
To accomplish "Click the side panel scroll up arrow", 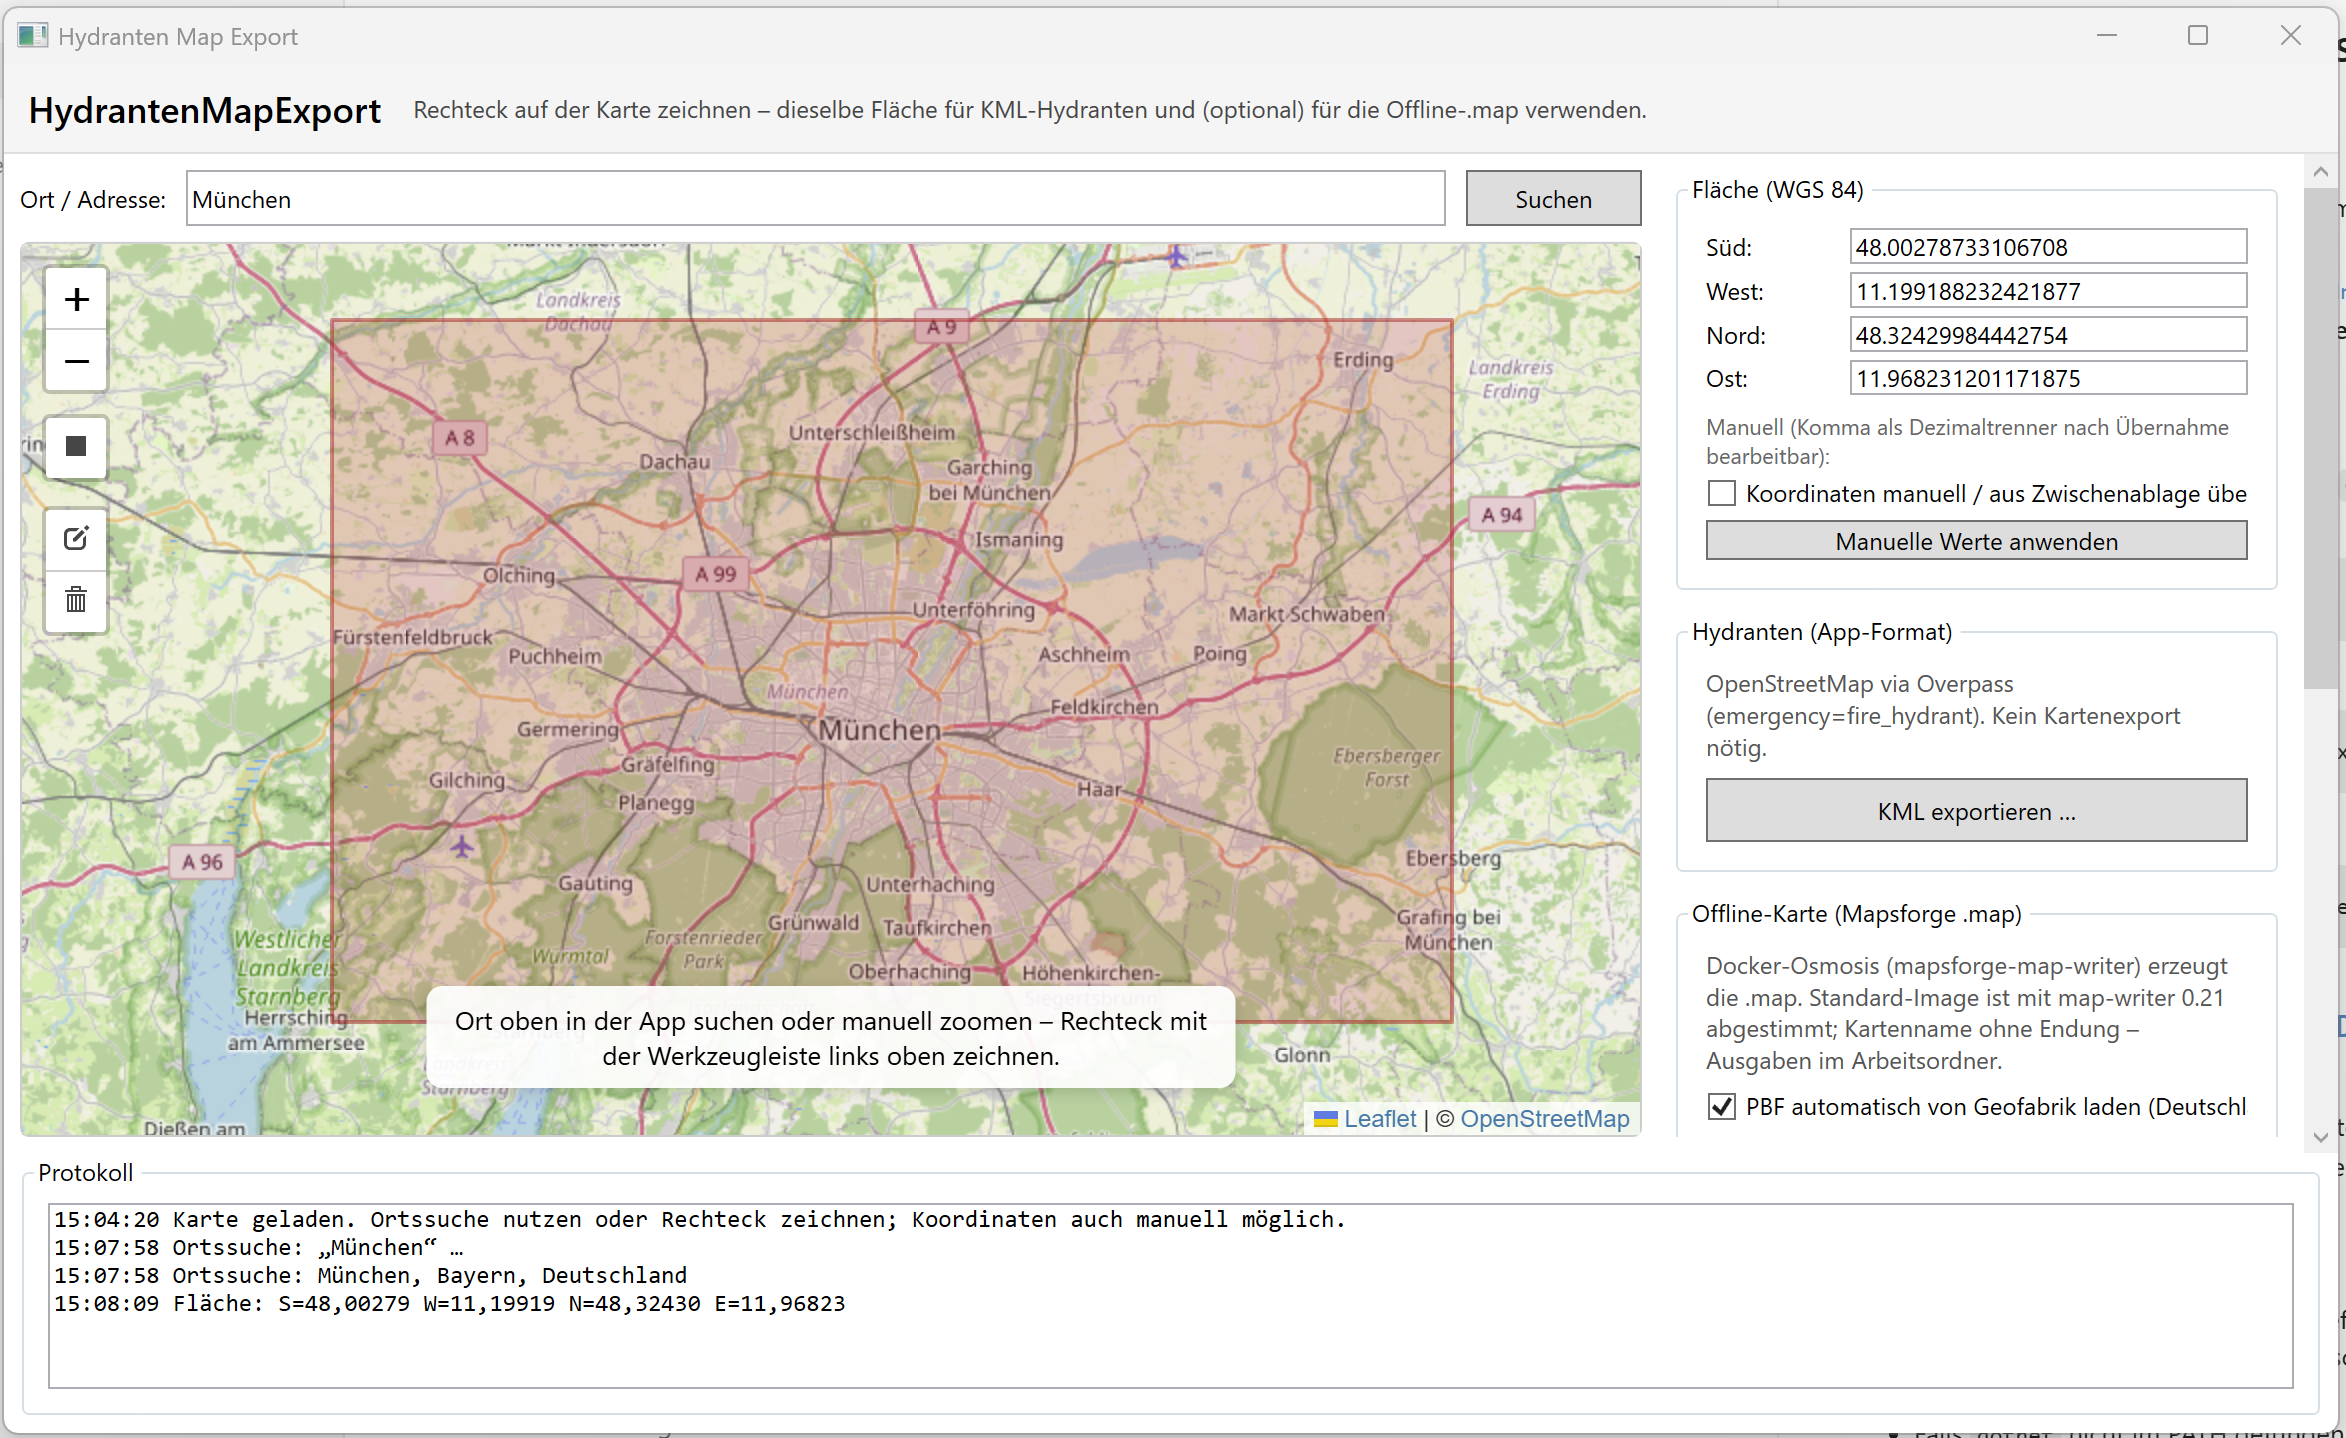I will coord(2321,172).
